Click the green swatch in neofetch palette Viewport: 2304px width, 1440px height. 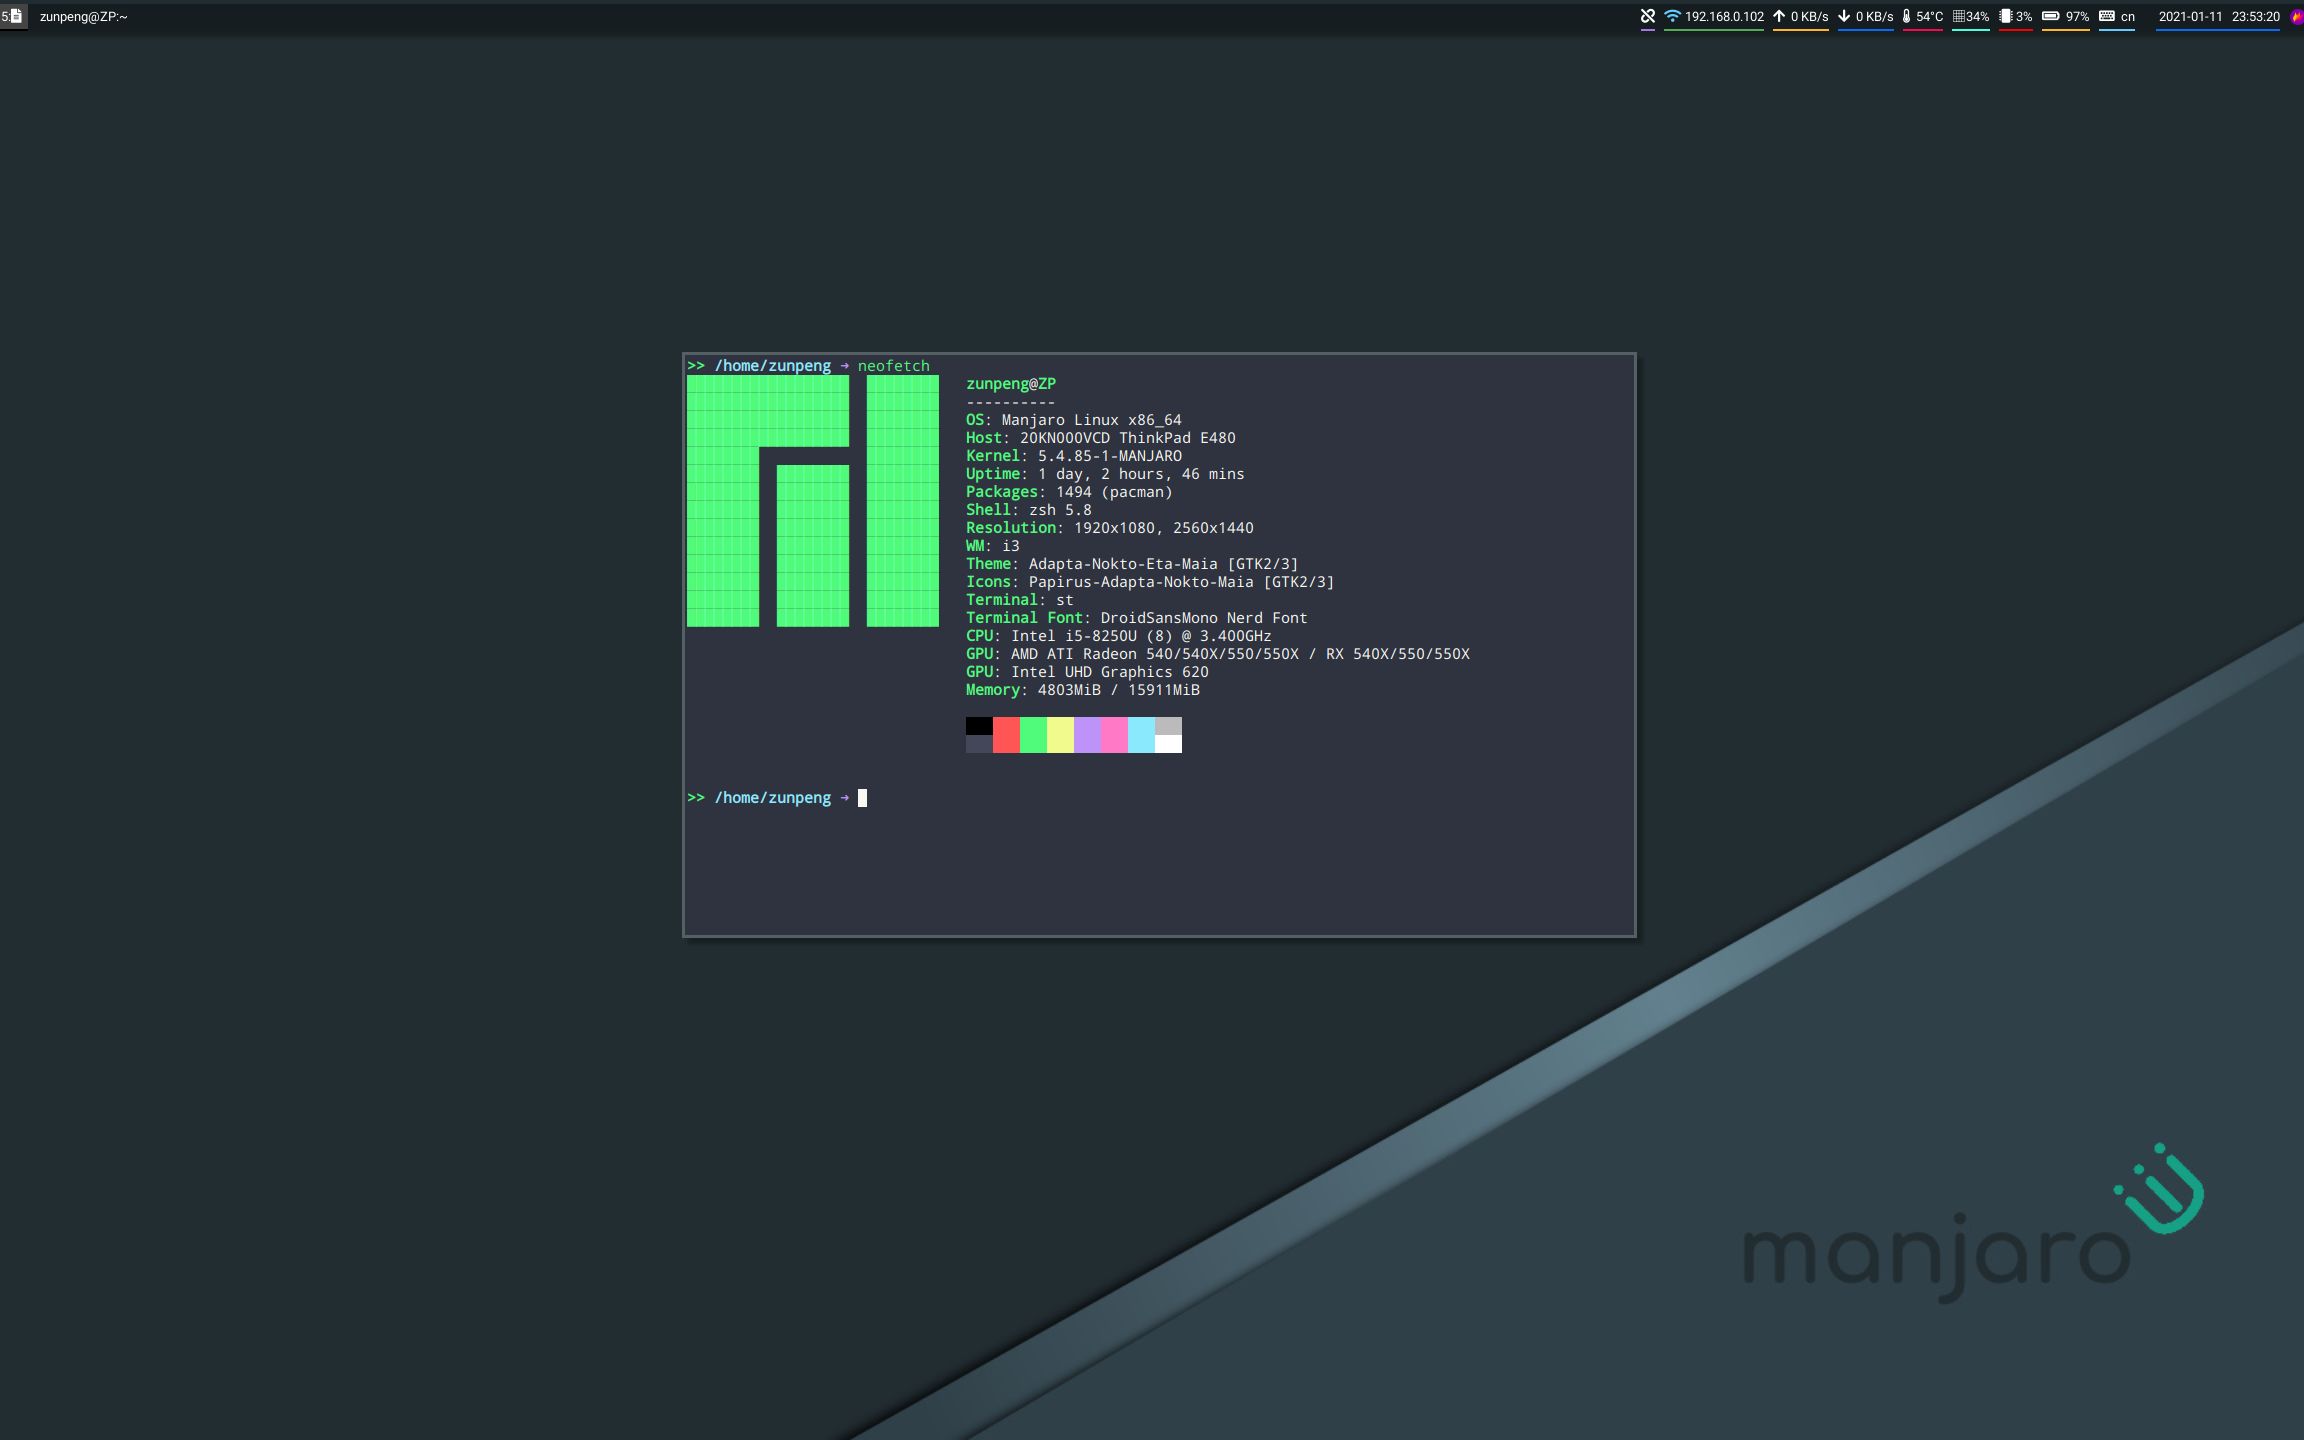pyautogui.click(x=1033, y=735)
